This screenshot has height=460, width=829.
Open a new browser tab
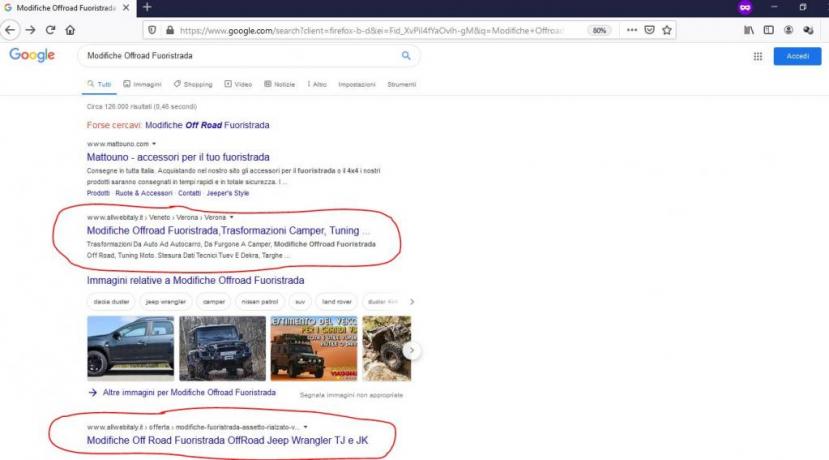click(147, 7)
